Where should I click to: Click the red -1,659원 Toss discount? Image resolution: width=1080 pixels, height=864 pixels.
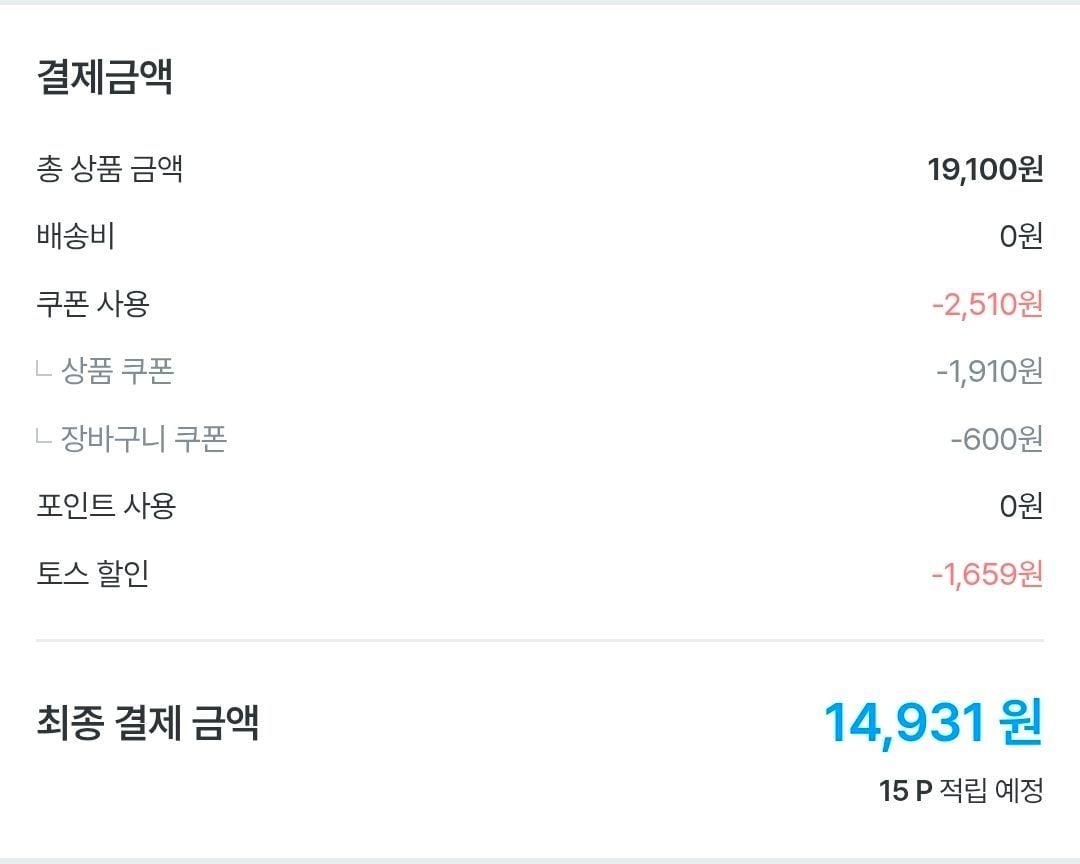(987, 574)
